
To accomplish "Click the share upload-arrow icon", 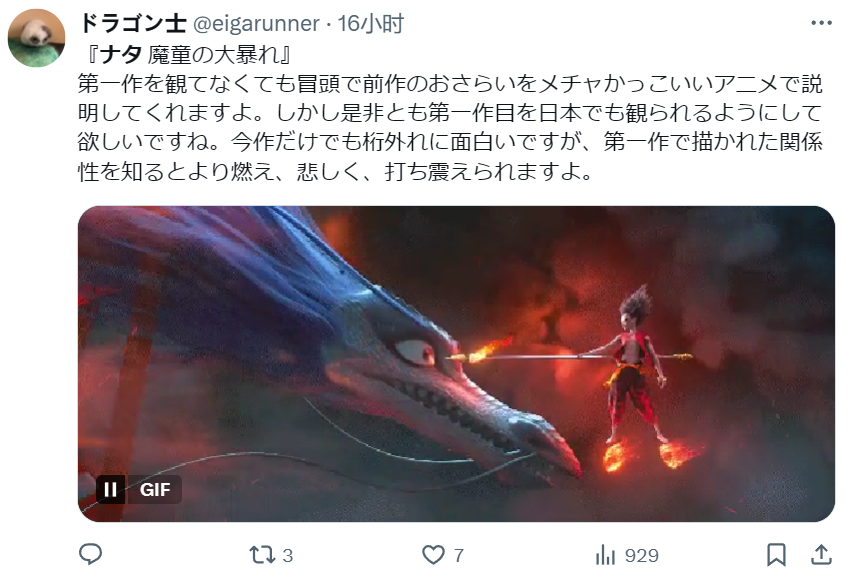I will tap(820, 555).
